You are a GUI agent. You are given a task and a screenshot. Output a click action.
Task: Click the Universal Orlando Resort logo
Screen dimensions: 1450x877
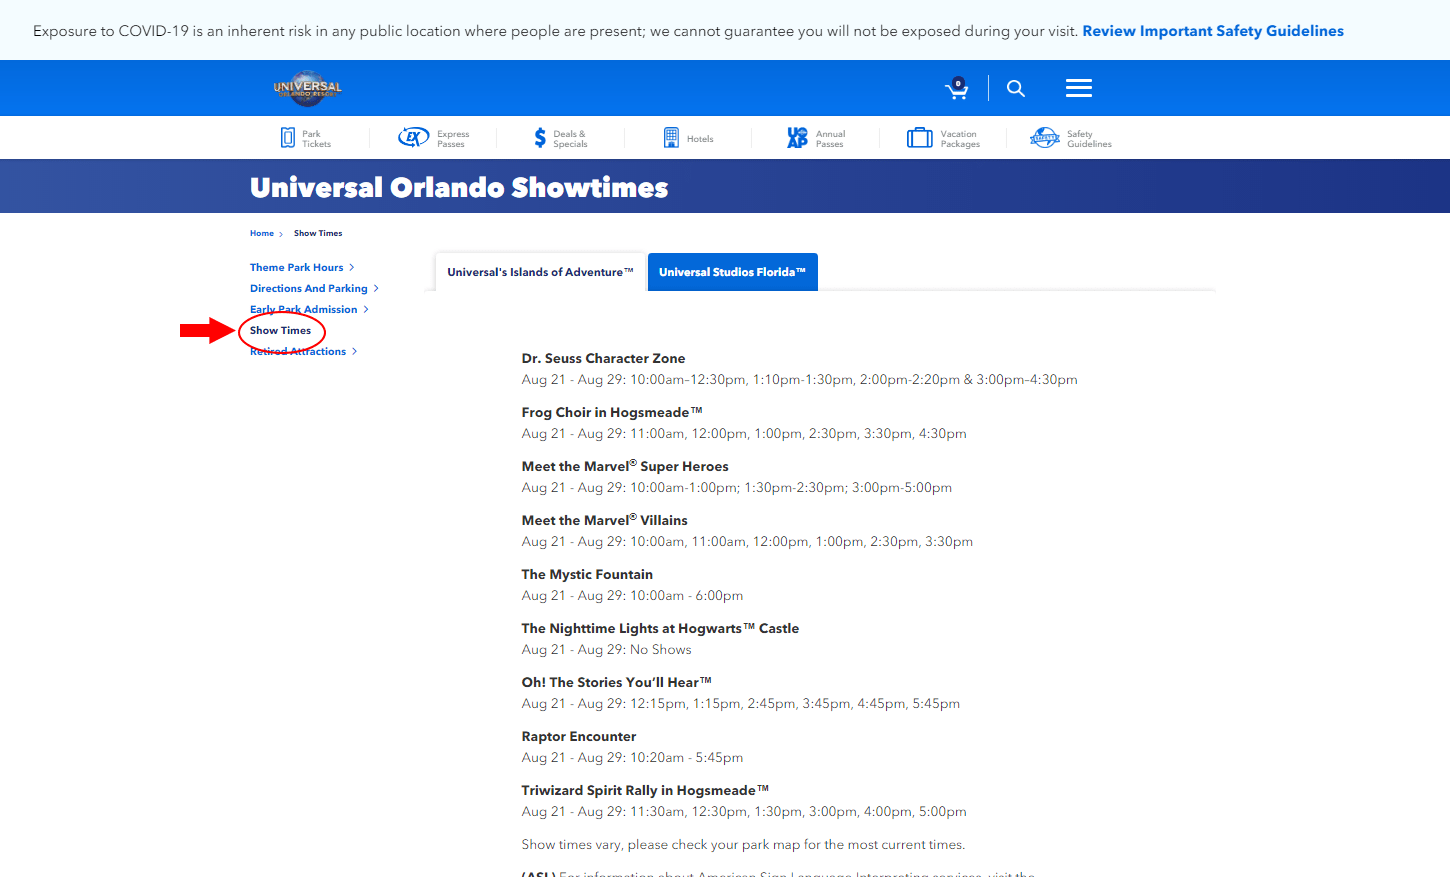coord(307,88)
